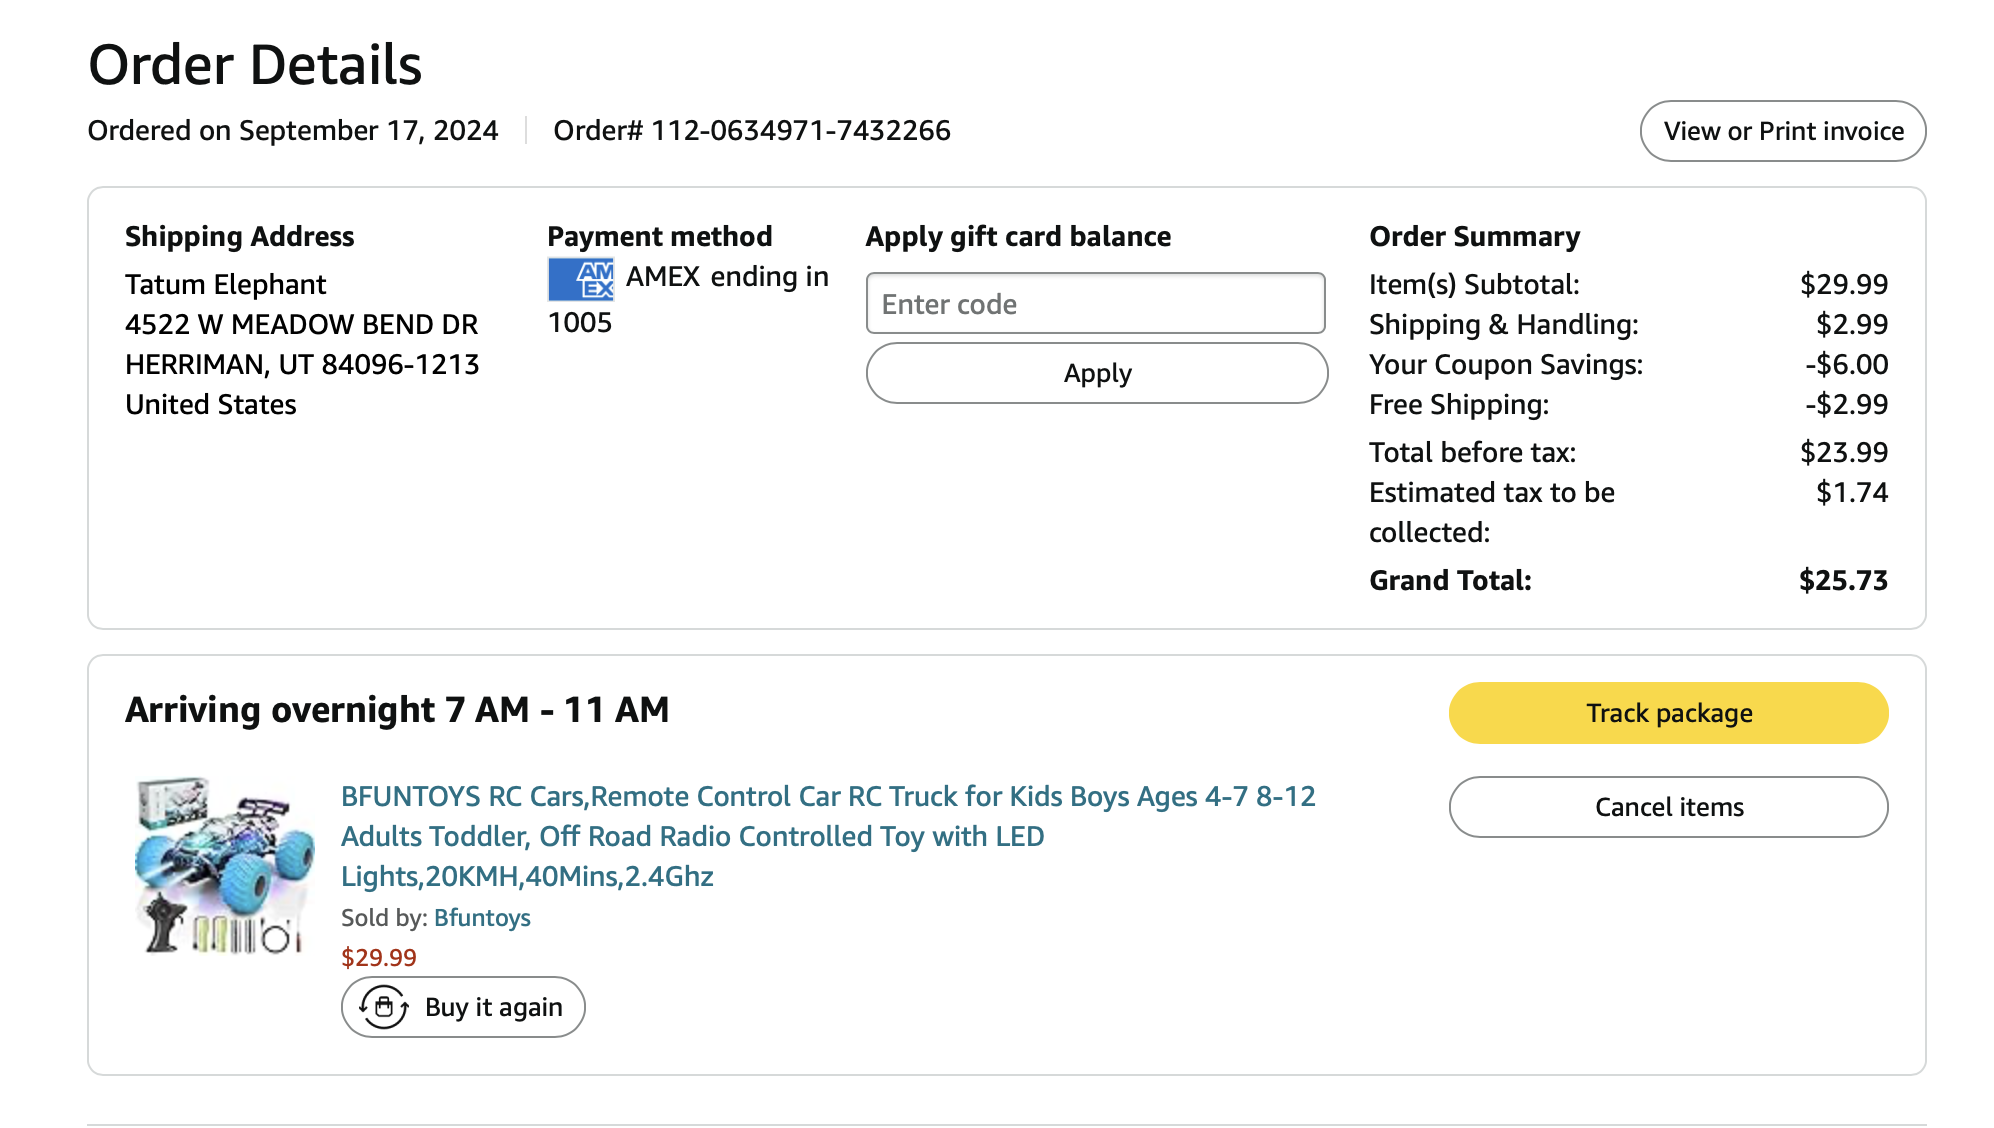Click the Tatum Elephant recipient name
The width and height of the screenshot is (1994, 1128).
pyautogui.click(x=225, y=285)
